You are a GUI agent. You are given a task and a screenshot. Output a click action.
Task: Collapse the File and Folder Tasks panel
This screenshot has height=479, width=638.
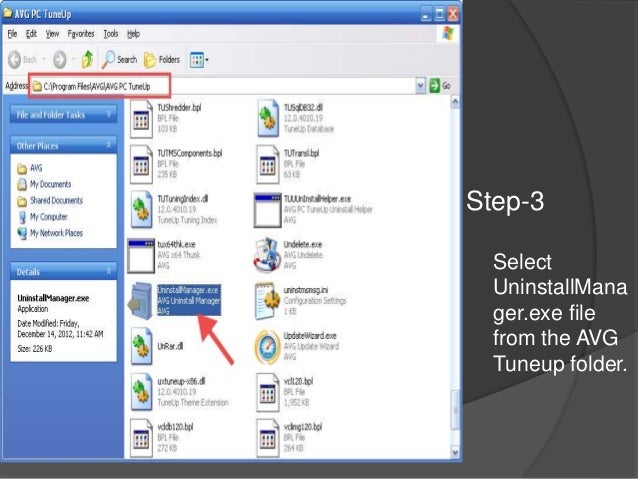coord(109,114)
